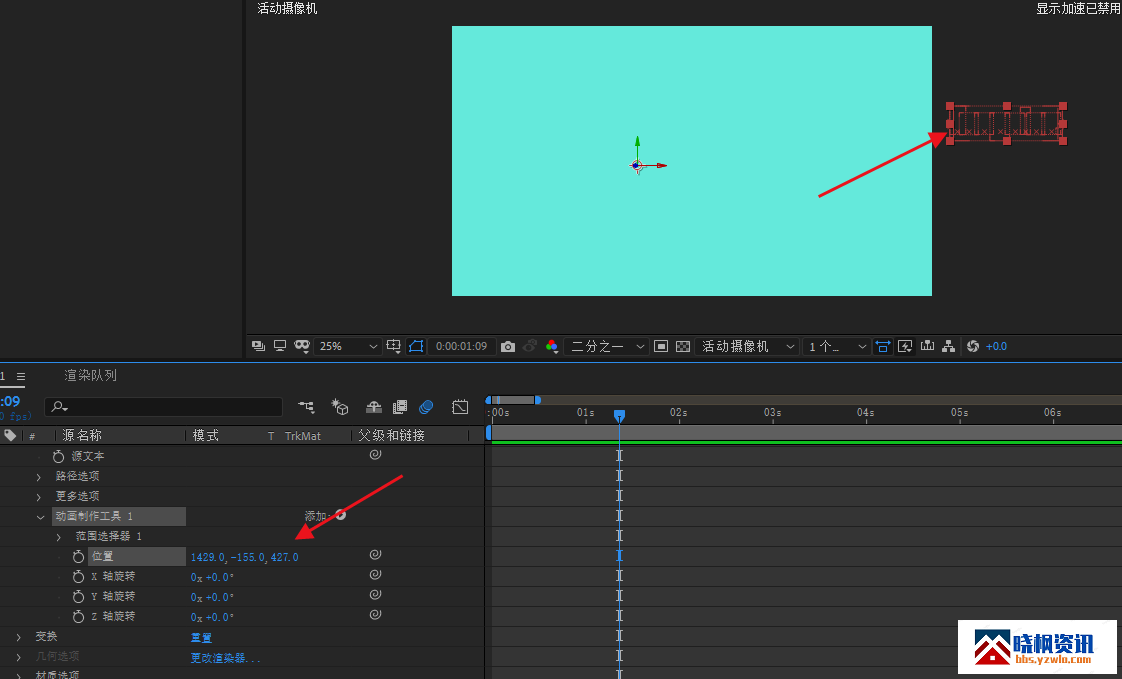
Task: Click the 0:00:01:09 current time display
Action: [x=462, y=346]
